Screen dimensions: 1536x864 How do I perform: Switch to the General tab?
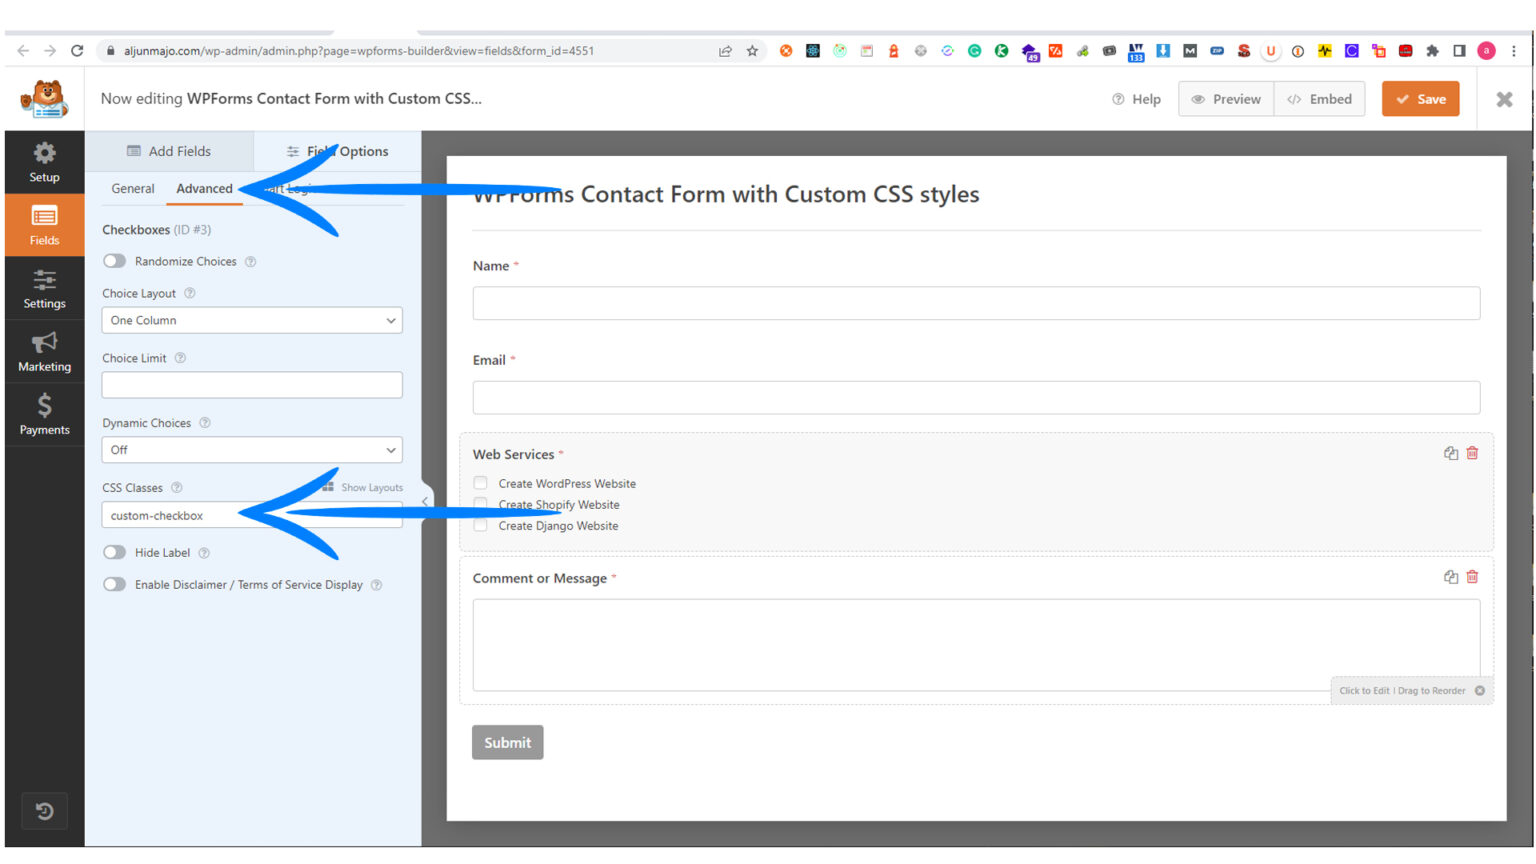click(133, 189)
